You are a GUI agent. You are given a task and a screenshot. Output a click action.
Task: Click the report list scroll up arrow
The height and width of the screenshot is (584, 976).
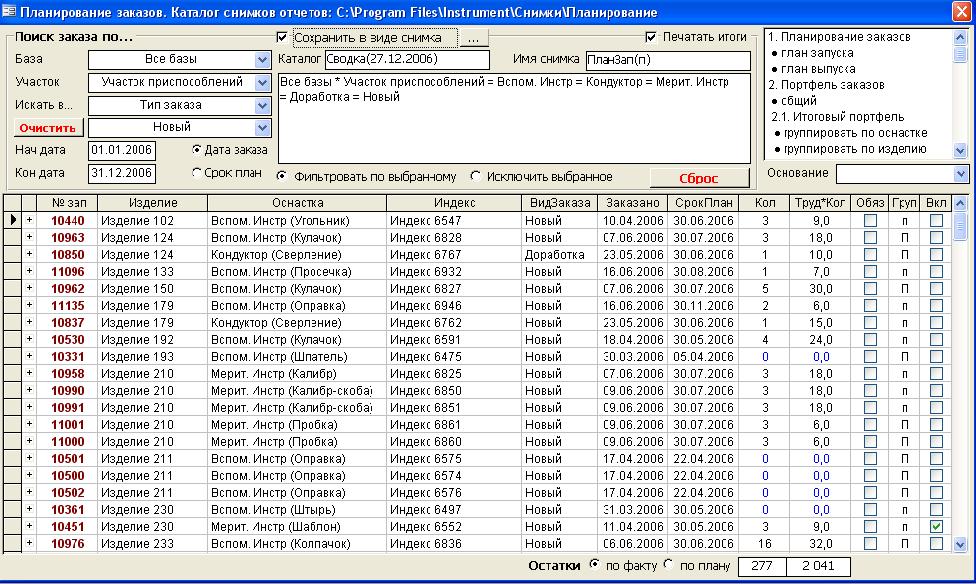pyautogui.click(x=960, y=37)
